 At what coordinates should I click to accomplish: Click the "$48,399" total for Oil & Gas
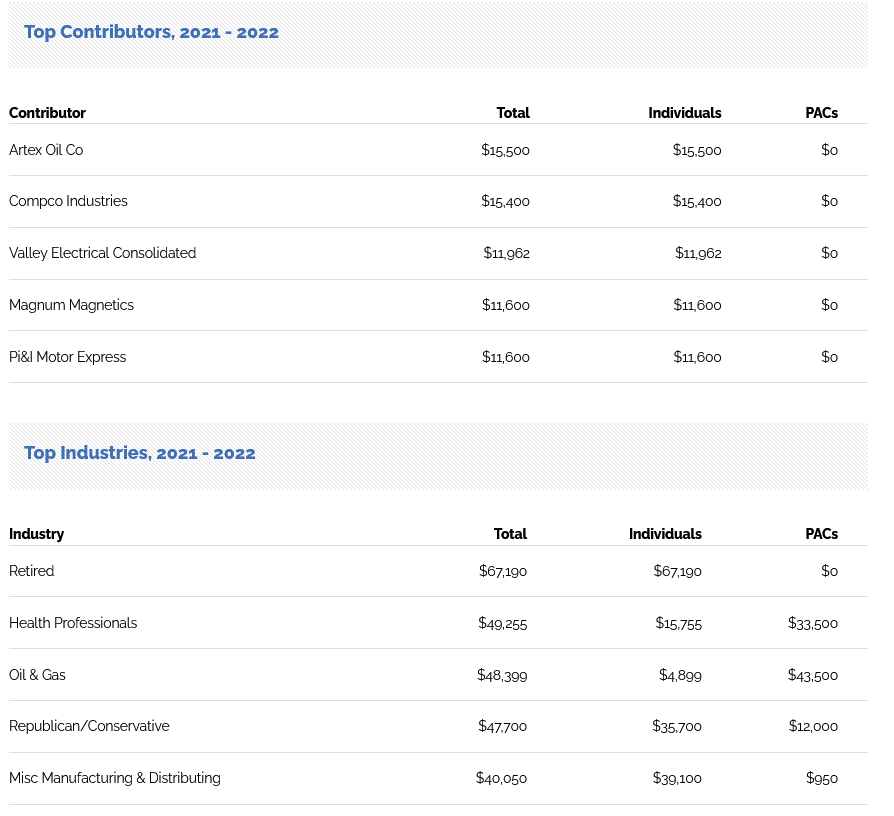pos(502,676)
